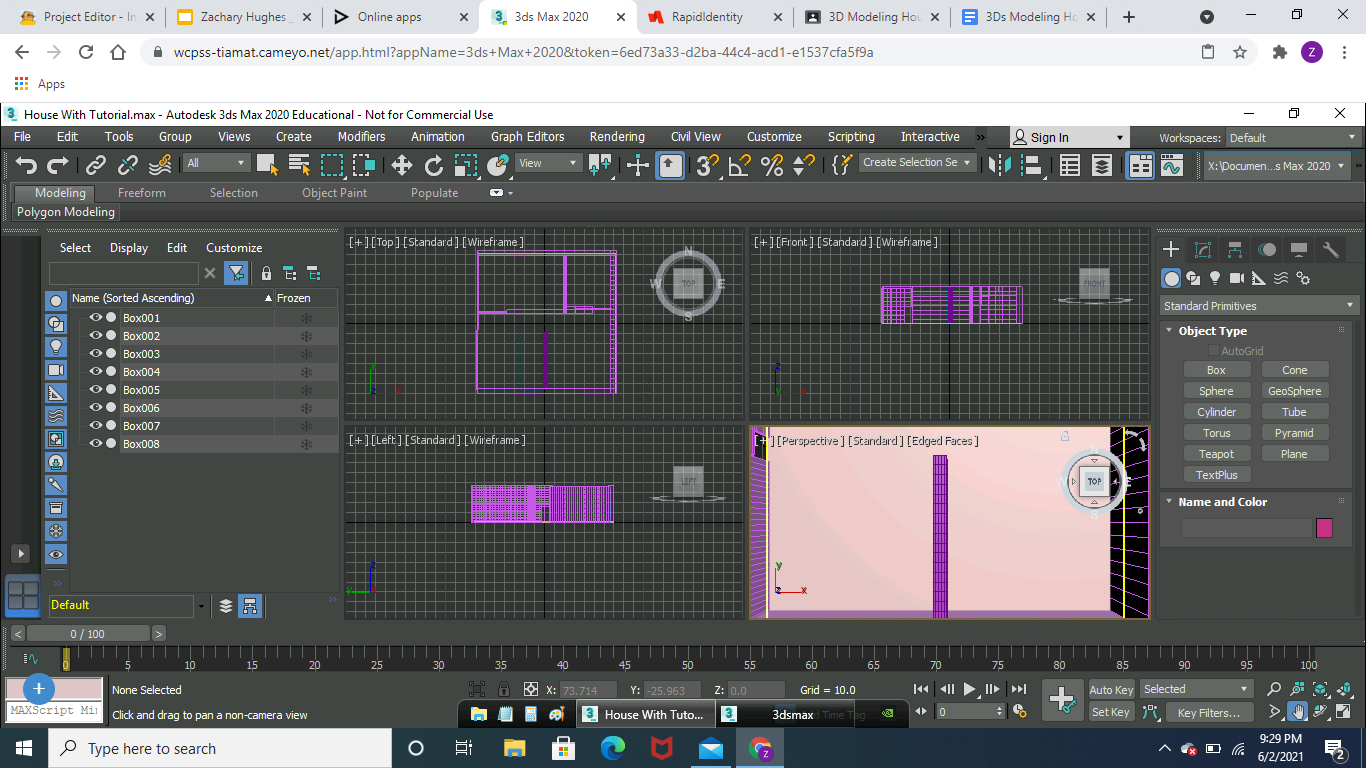Open the Graph Editors menu
This screenshot has height=768, width=1366.
(527, 137)
